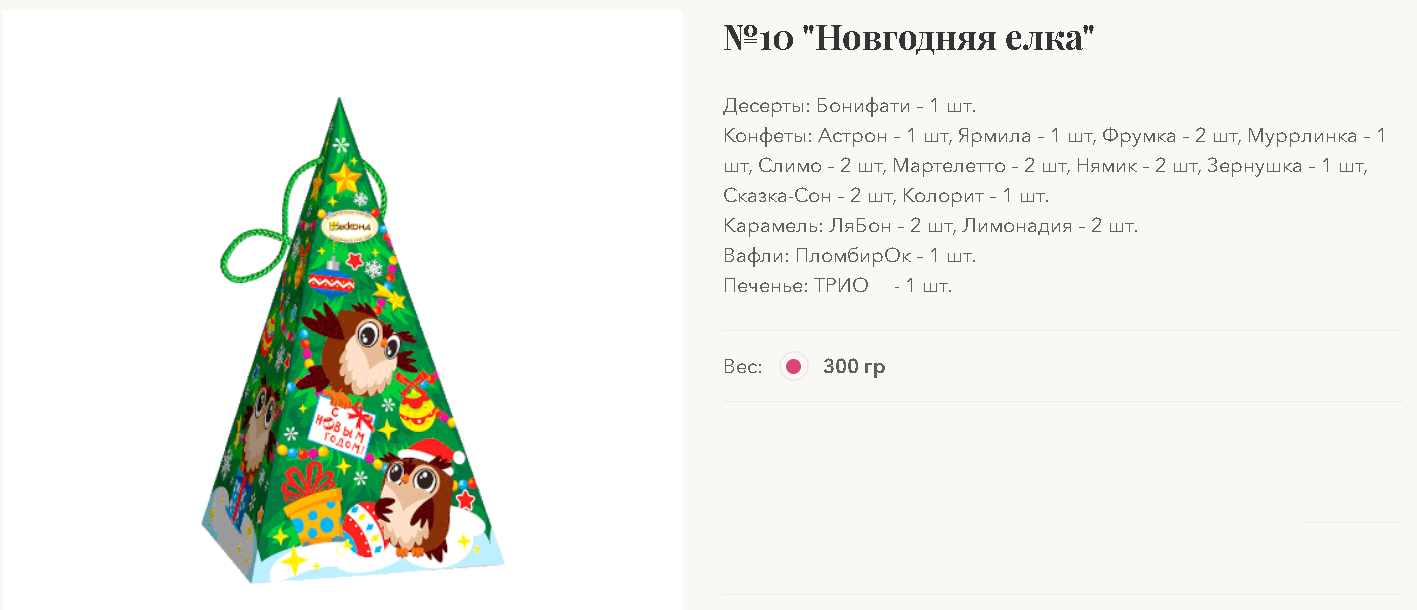Click the striped ornament under the logo
The height and width of the screenshot is (610, 1417).
[x=329, y=274]
